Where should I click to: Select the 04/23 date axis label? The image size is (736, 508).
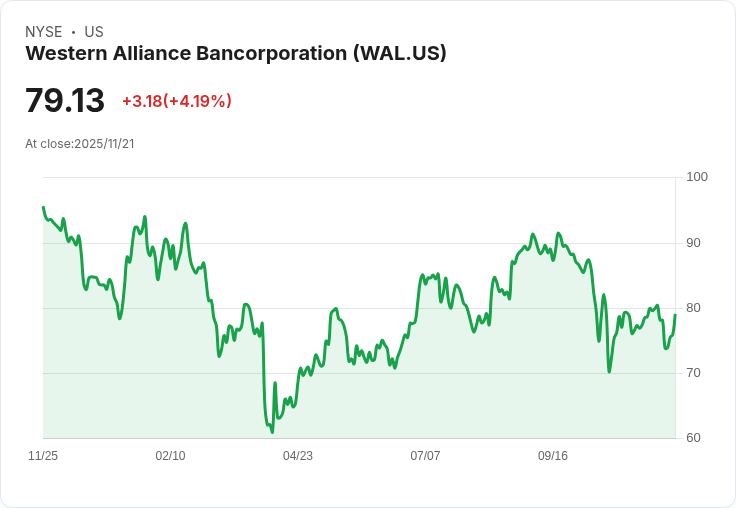[x=298, y=456]
